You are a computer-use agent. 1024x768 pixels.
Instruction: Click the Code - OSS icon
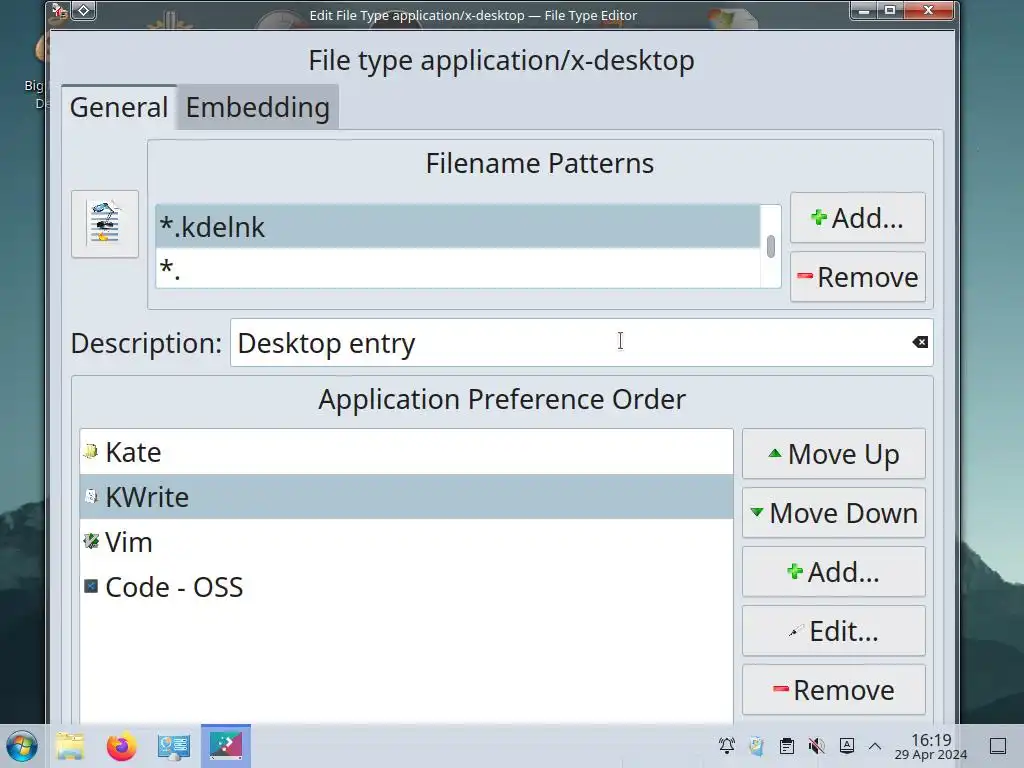pos(91,586)
